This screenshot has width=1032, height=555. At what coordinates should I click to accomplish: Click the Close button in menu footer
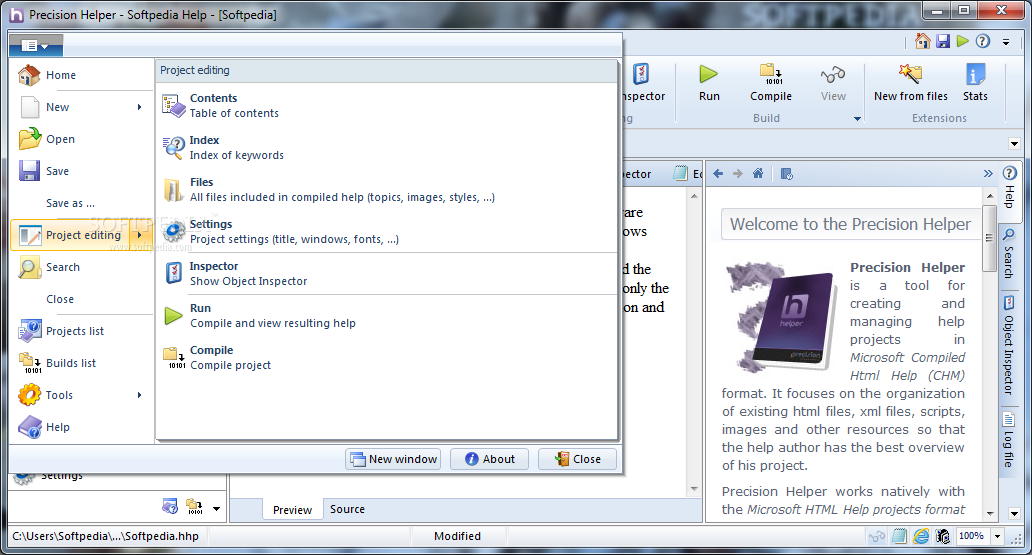[577, 459]
